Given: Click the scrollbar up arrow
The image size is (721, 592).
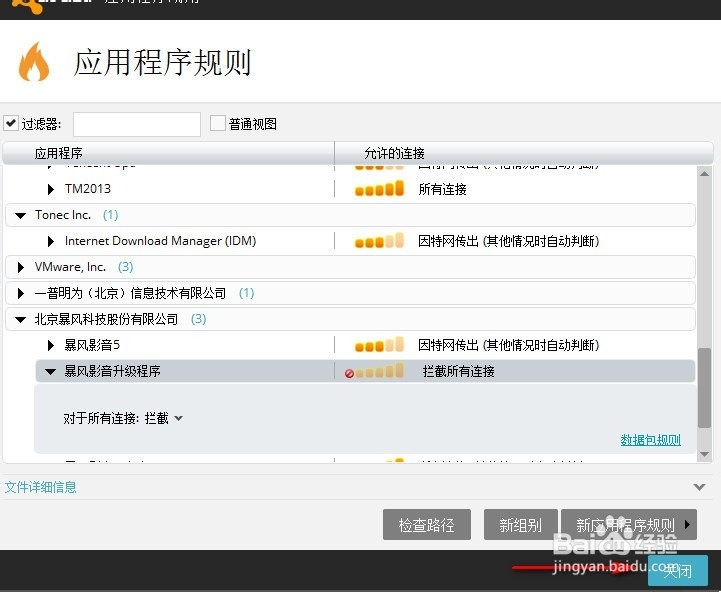Looking at the screenshot, I should tap(704, 174).
